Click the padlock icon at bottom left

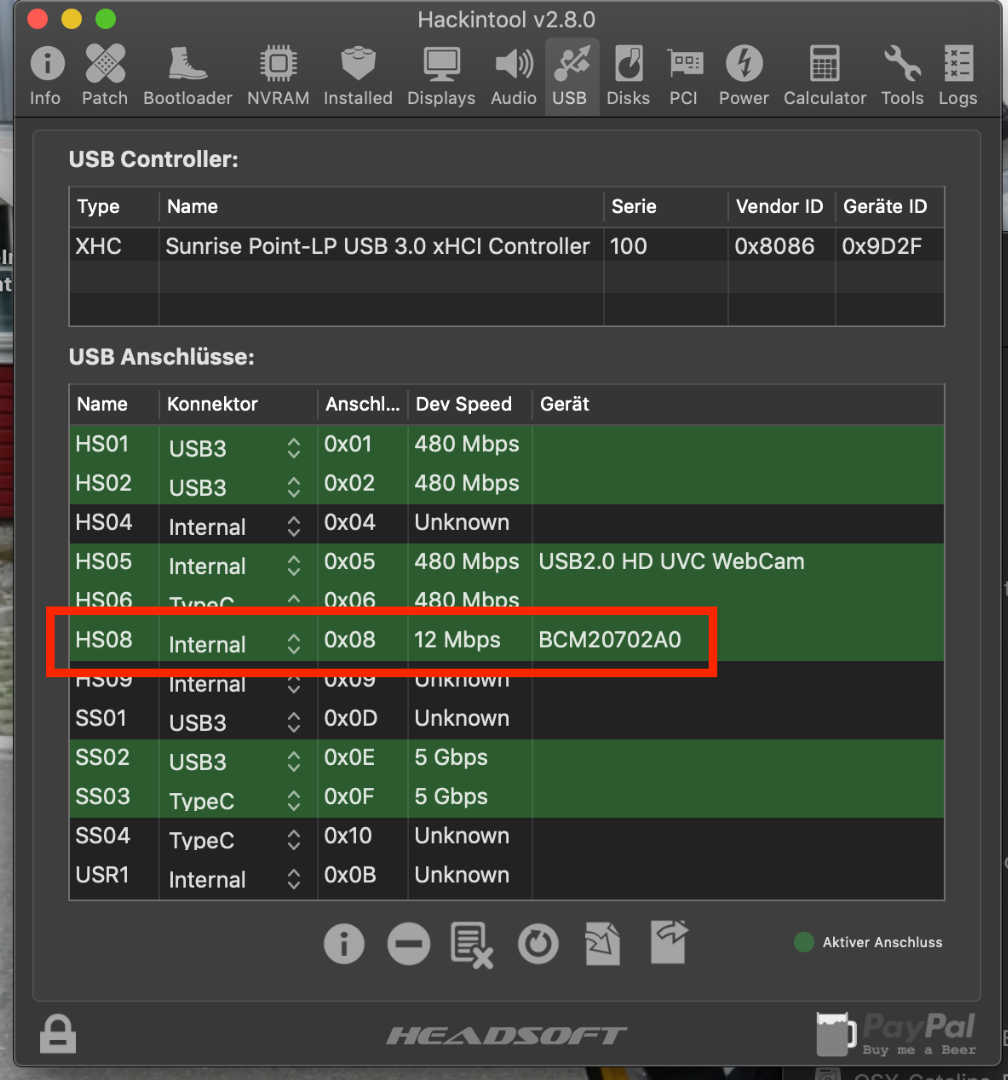(57, 1033)
